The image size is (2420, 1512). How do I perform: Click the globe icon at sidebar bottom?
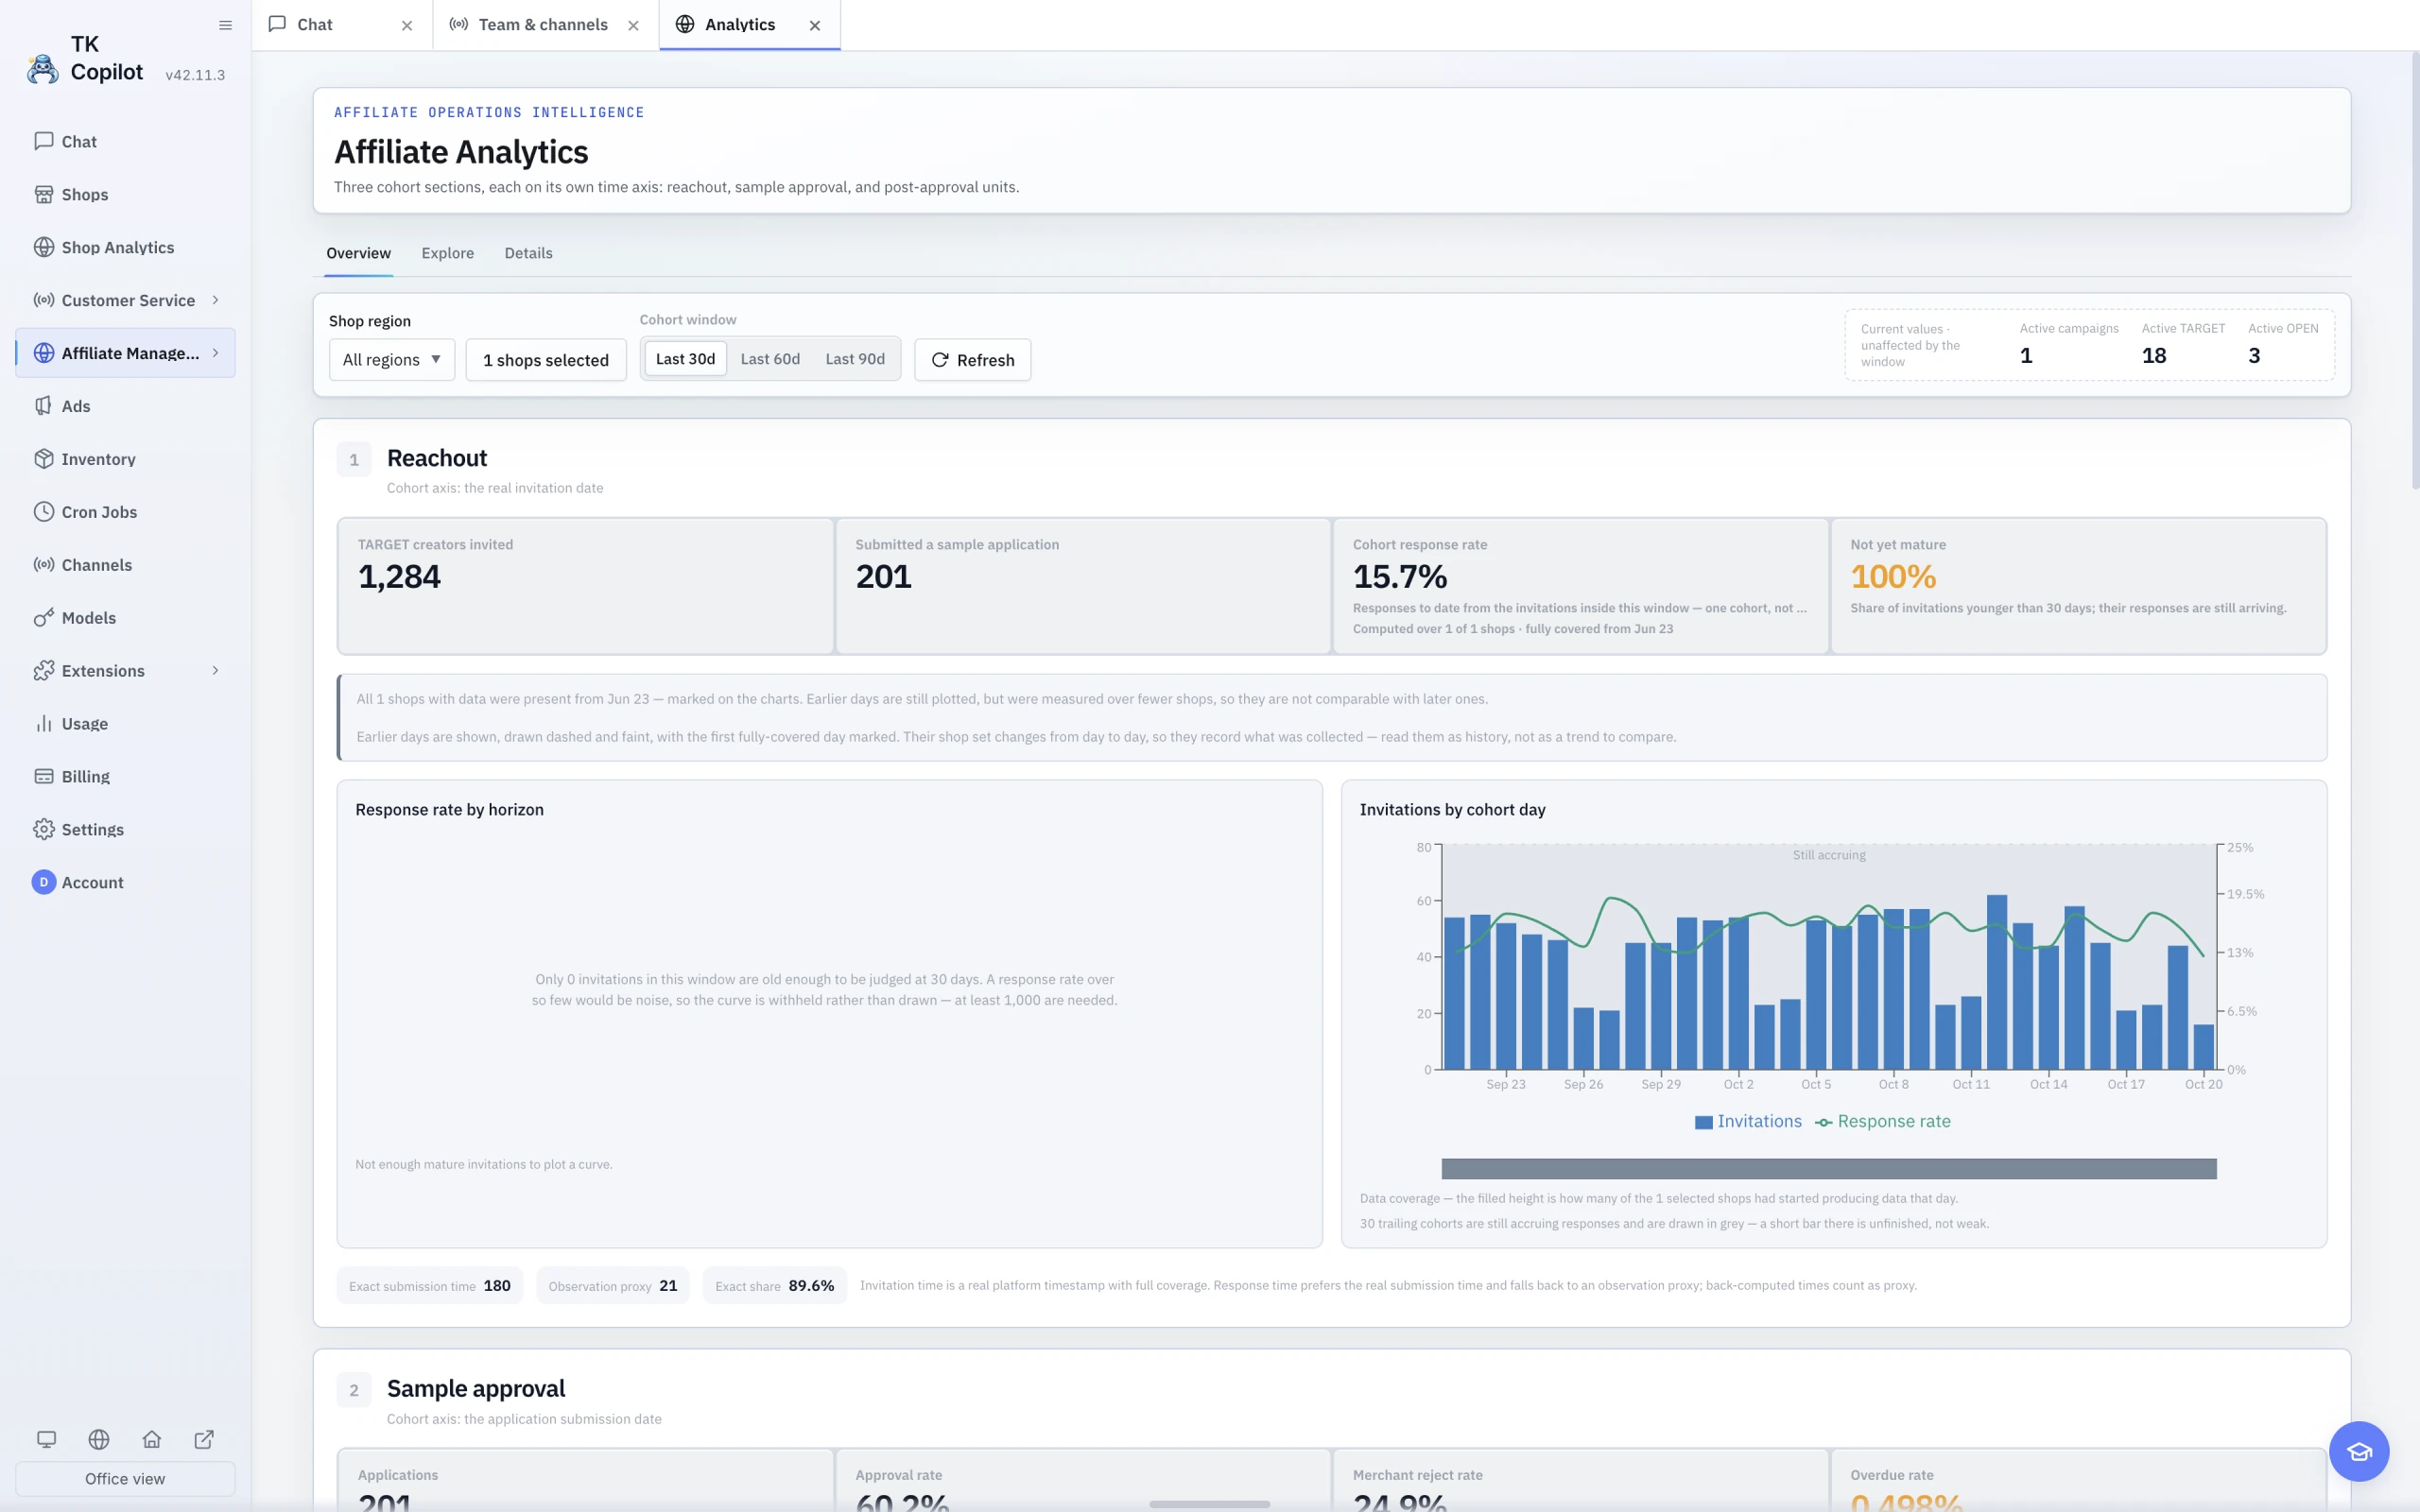click(x=99, y=1439)
